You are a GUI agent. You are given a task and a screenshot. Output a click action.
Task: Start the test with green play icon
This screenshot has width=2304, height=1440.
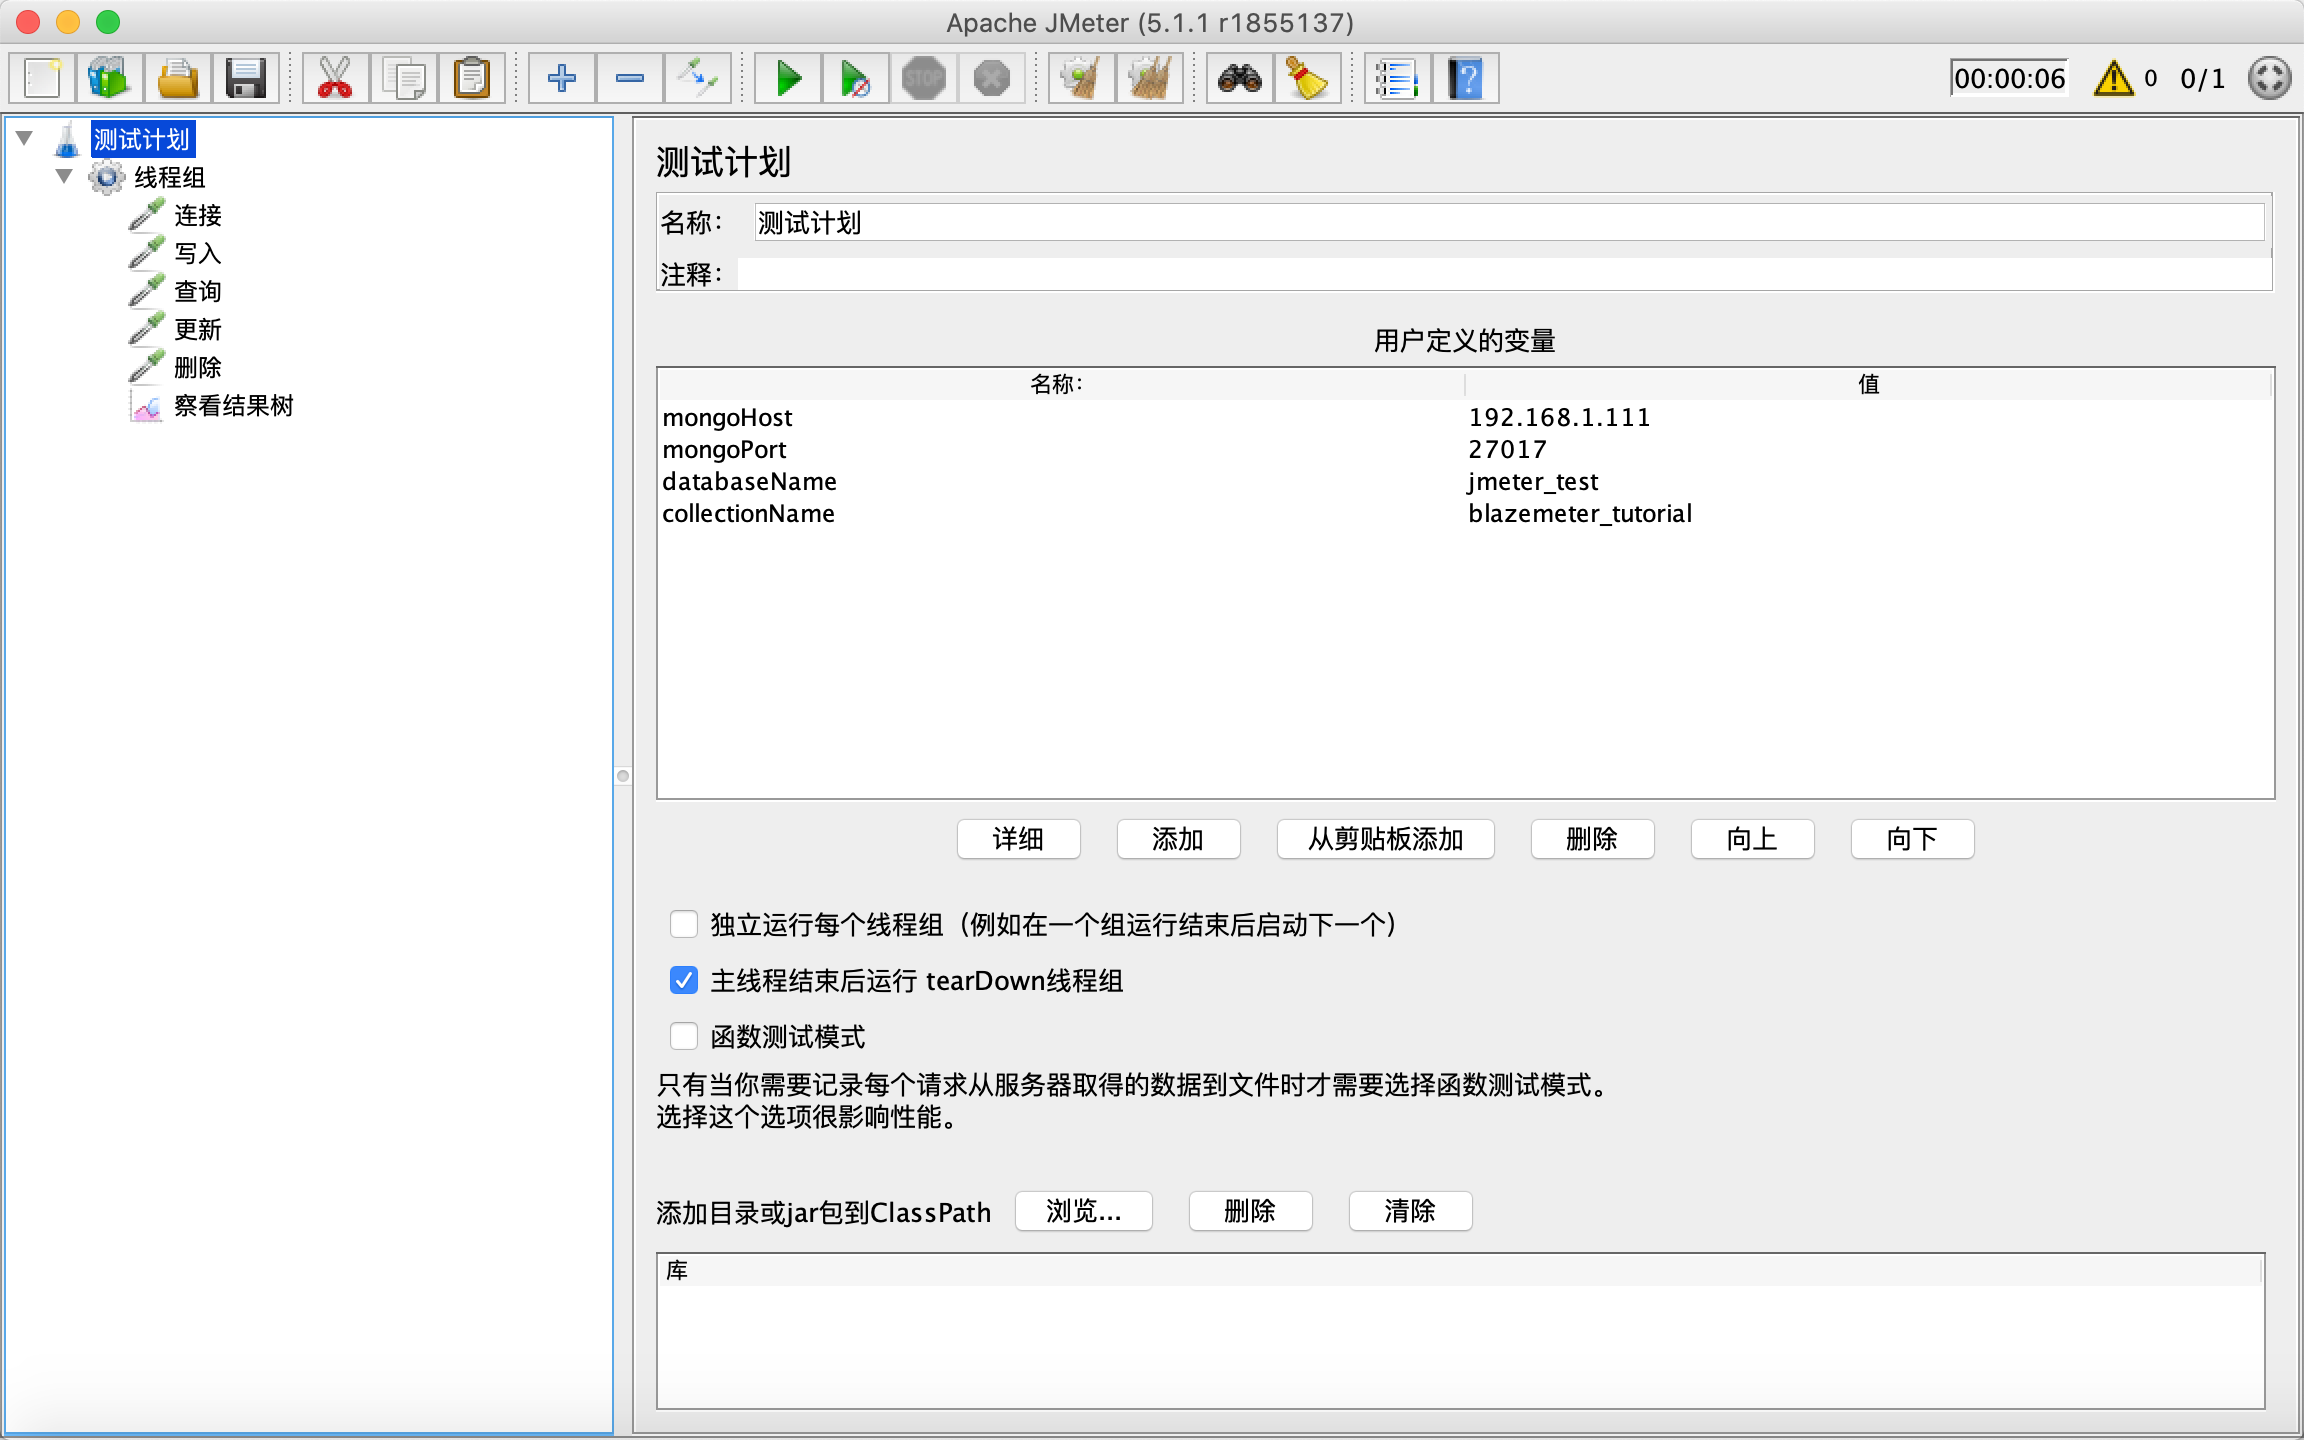click(788, 78)
